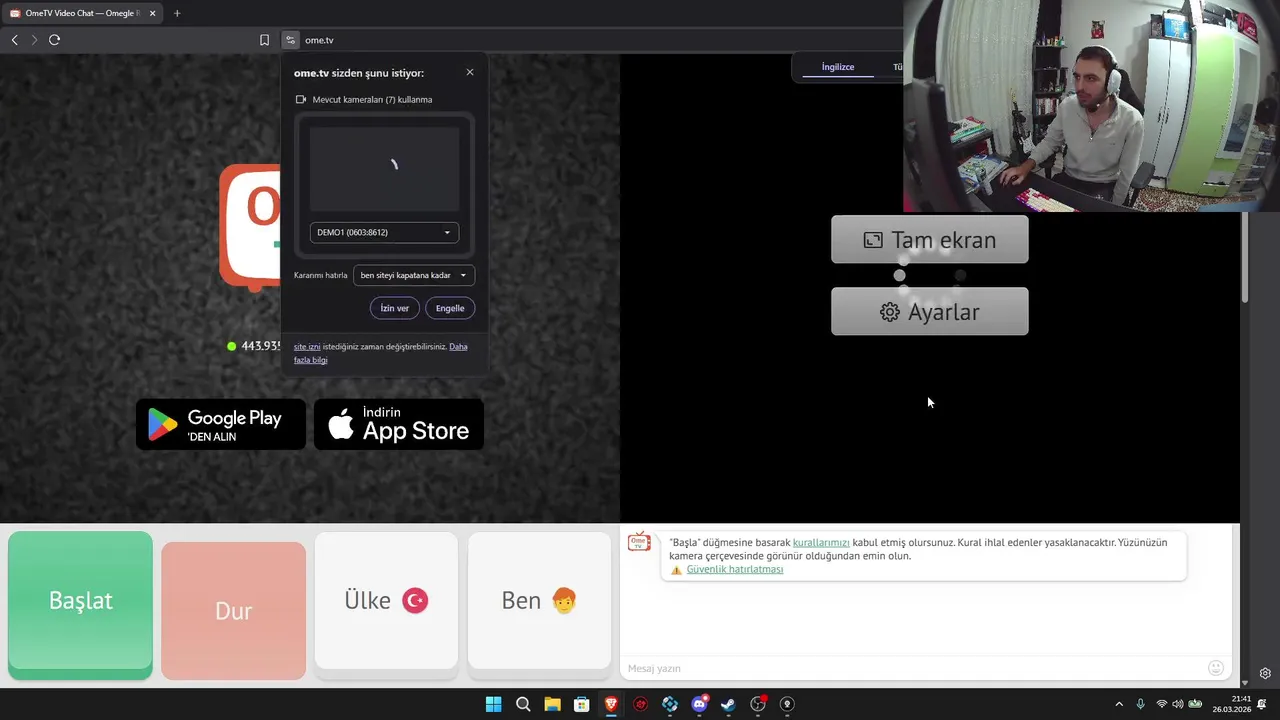Expand the 'ben siteyi kapatana kadar' dropdown

pos(414,275)
